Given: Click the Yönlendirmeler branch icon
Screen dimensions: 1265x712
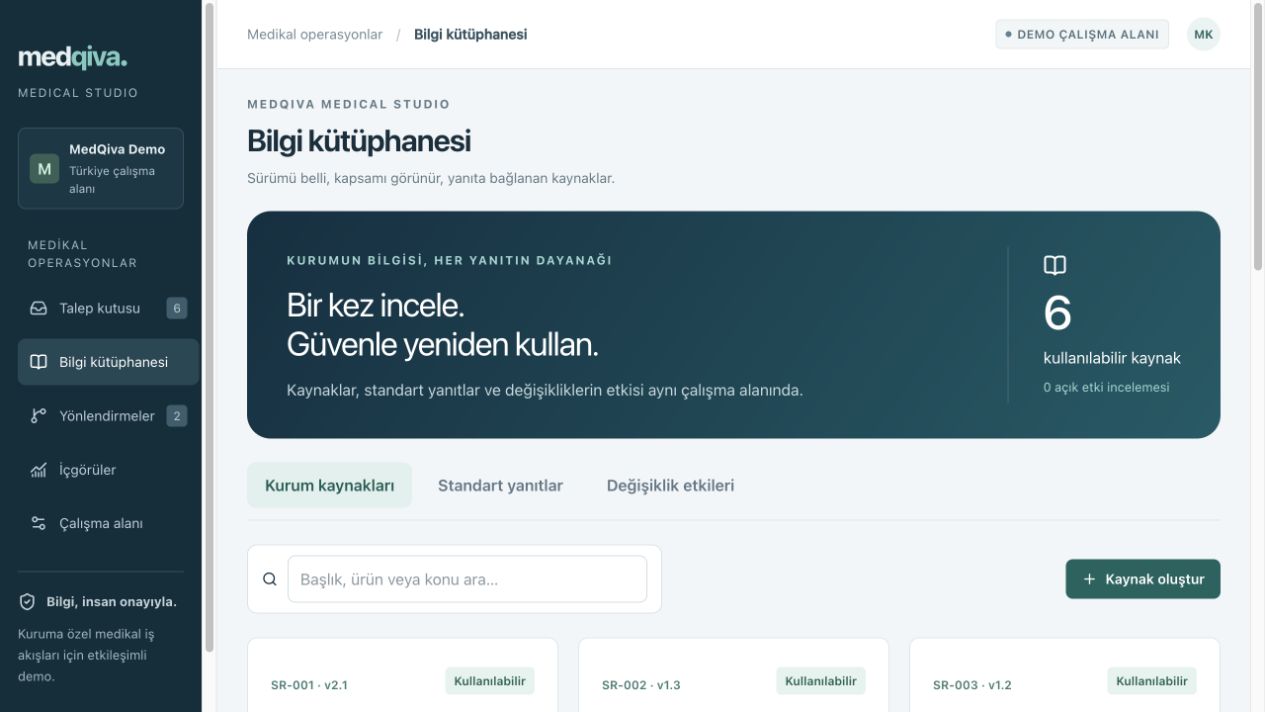Looking at the screenshot, I should click(39, 416).
